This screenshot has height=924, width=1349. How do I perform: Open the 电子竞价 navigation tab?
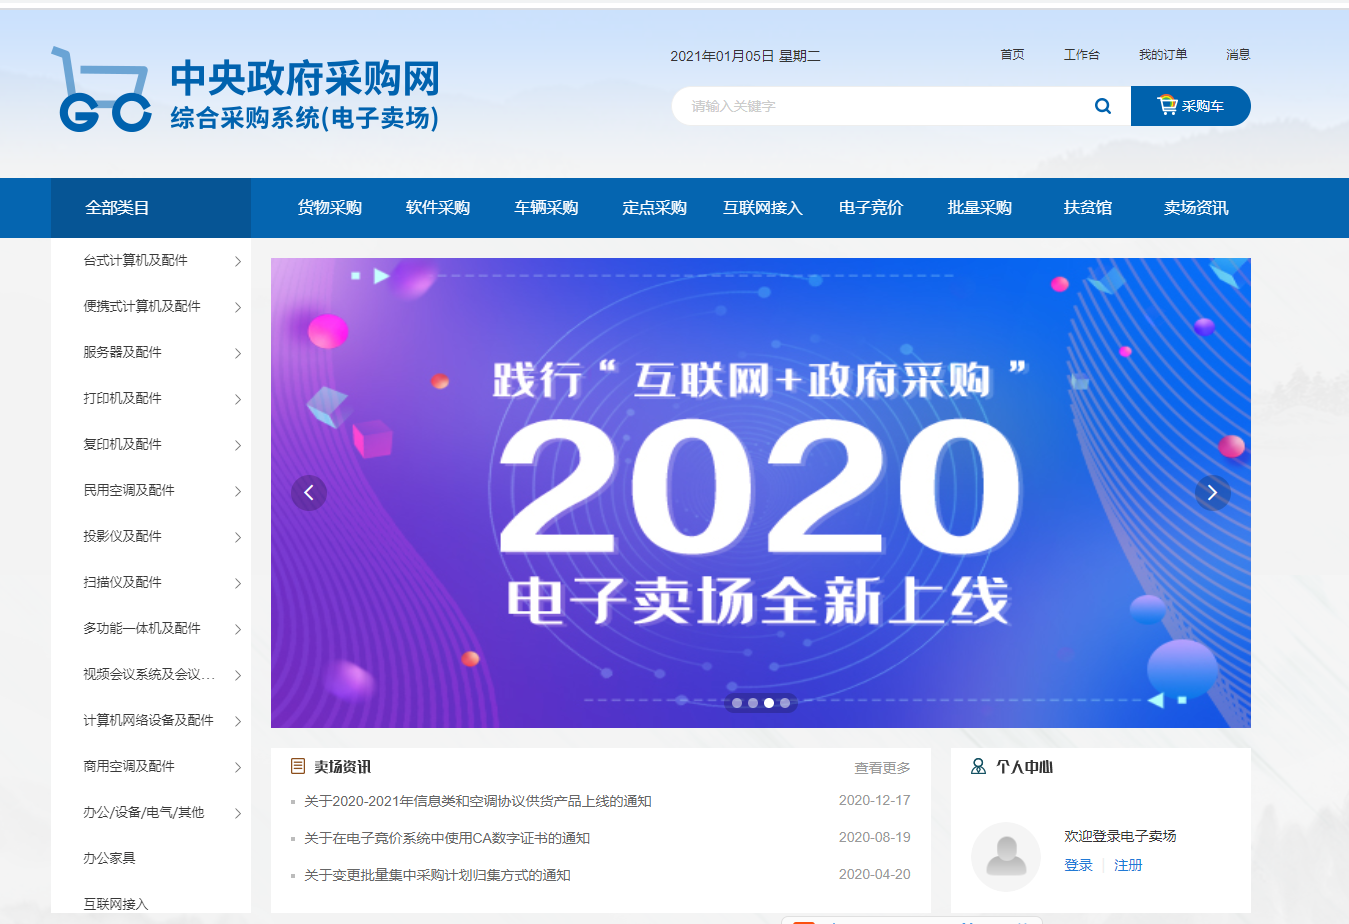click(x=871, y=208)
